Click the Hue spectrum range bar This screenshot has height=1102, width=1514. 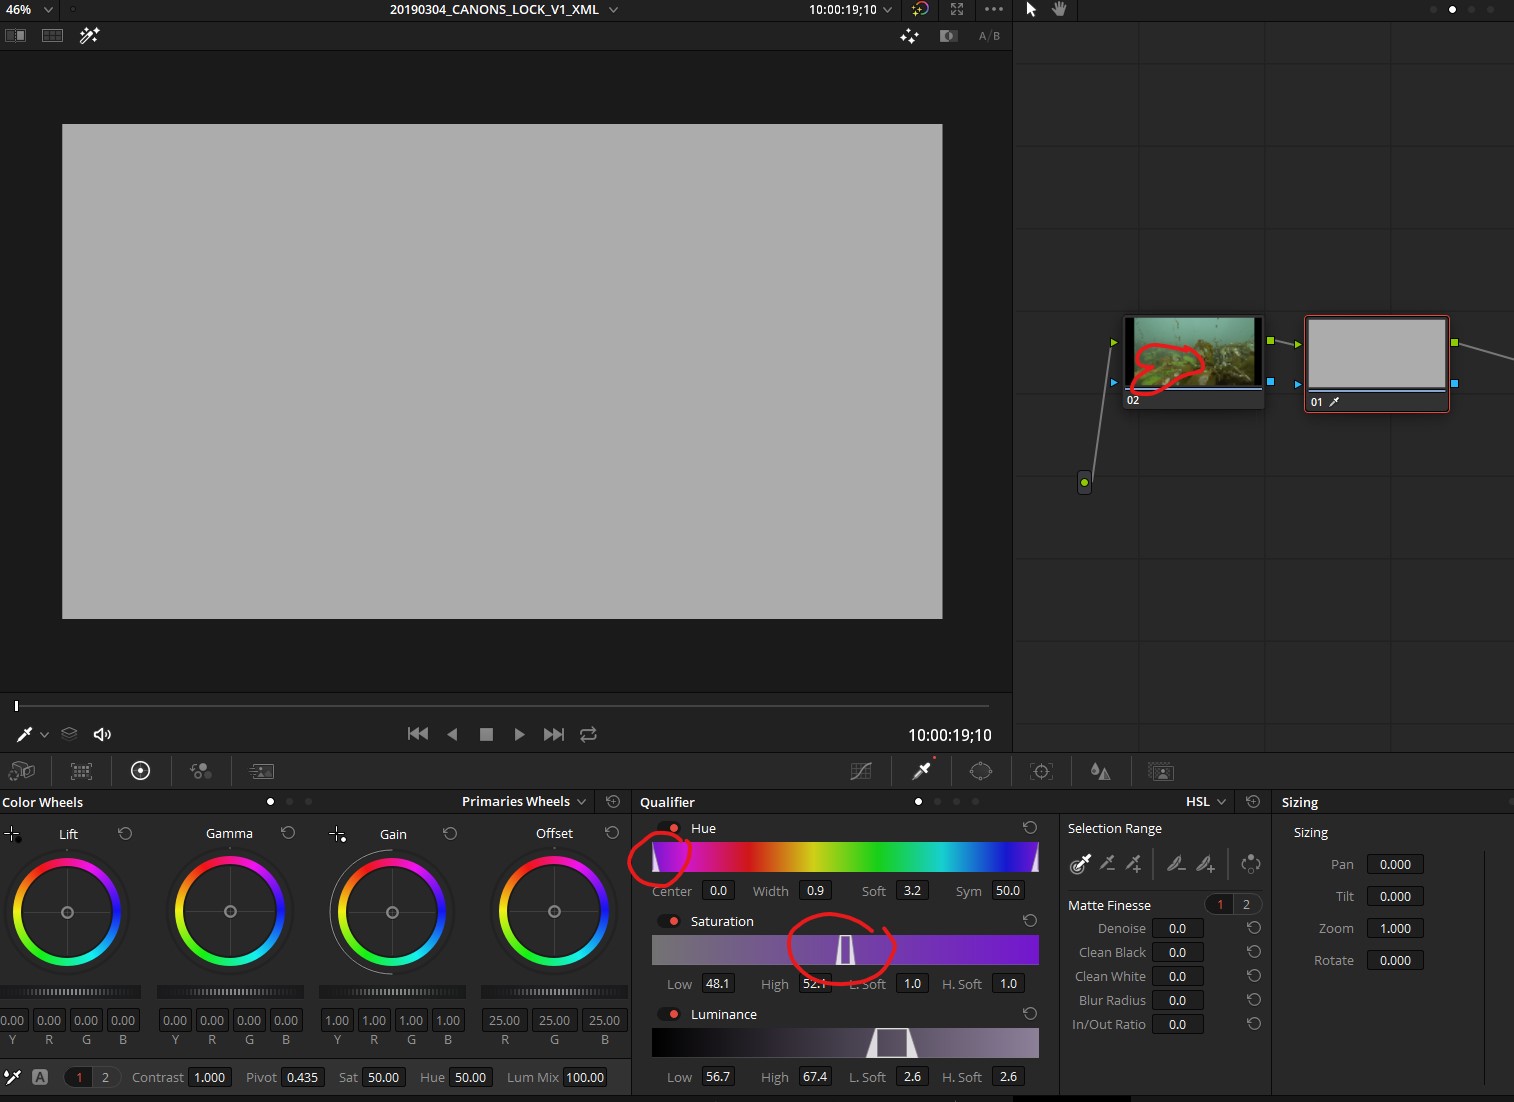point(845,857)
